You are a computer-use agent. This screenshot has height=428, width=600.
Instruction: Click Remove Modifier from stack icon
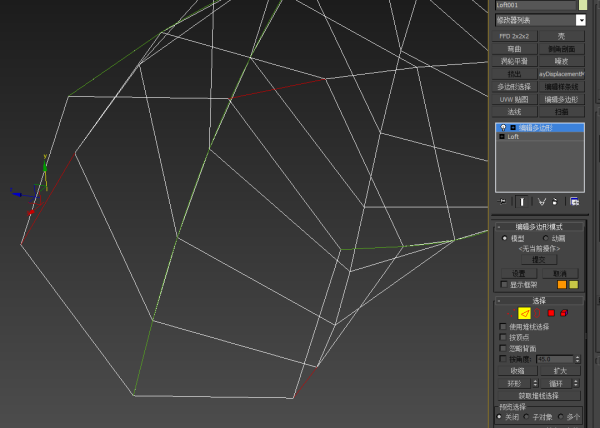(555, 202)
